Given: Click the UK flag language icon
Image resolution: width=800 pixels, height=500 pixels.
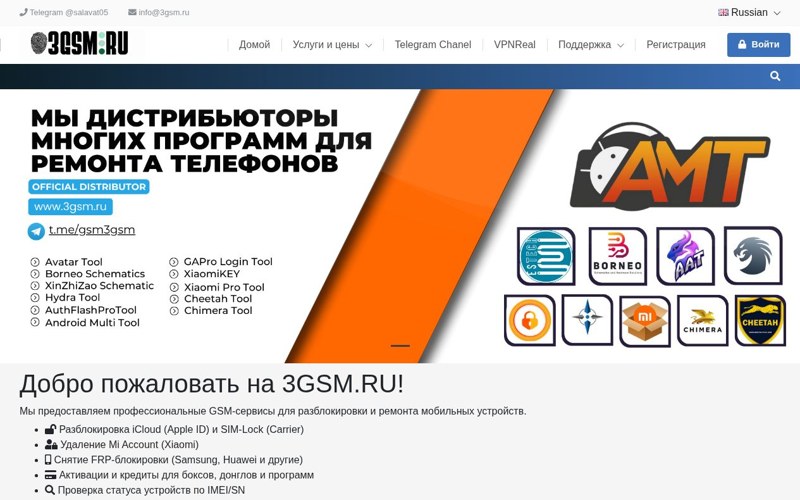Looking at the screenshot, I should pos(723,12).
